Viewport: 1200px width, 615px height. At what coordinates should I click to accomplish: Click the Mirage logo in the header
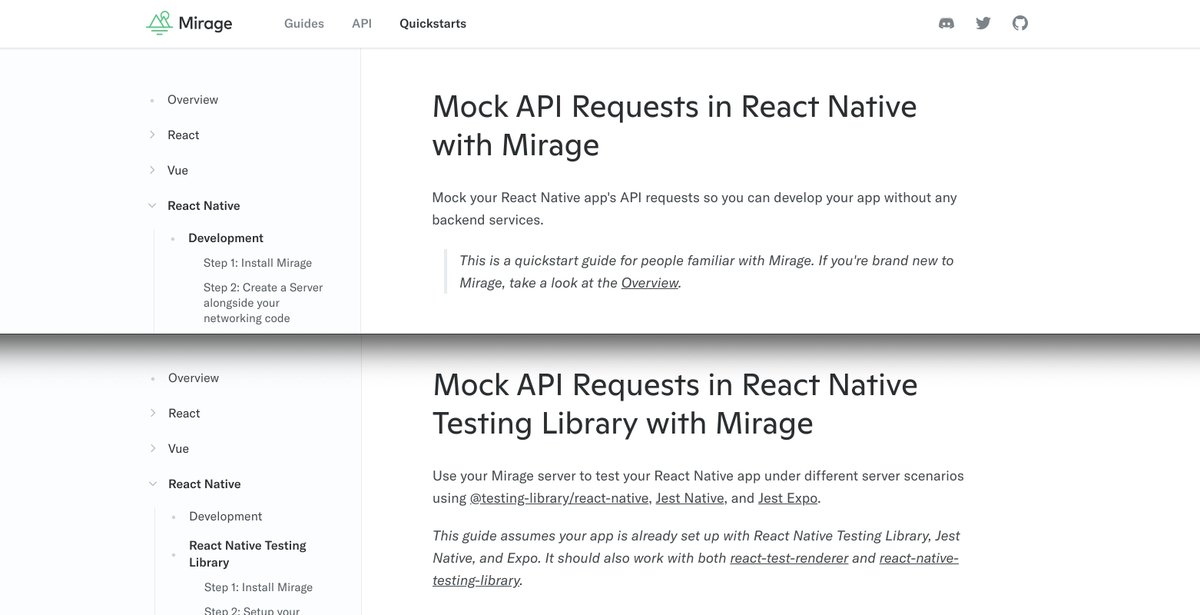189,23
